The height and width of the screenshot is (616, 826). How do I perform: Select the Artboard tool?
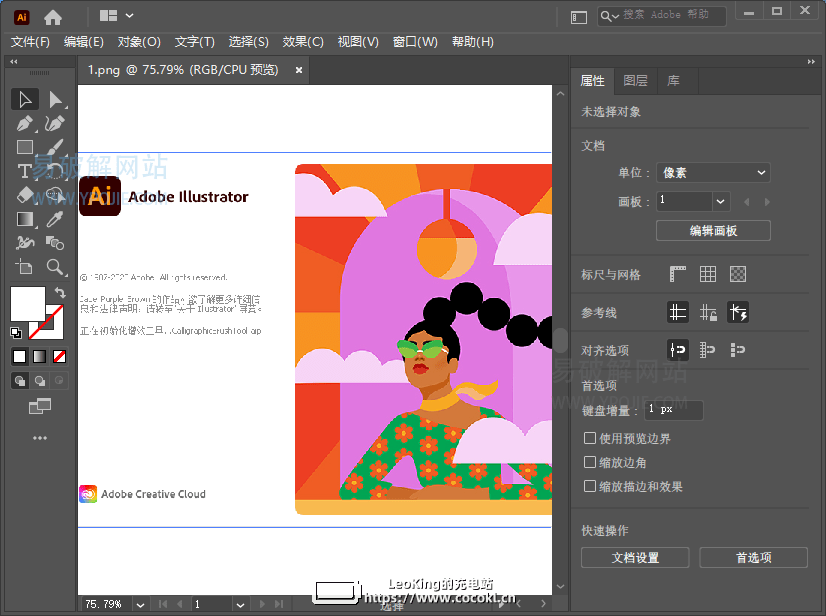[25, 267]
